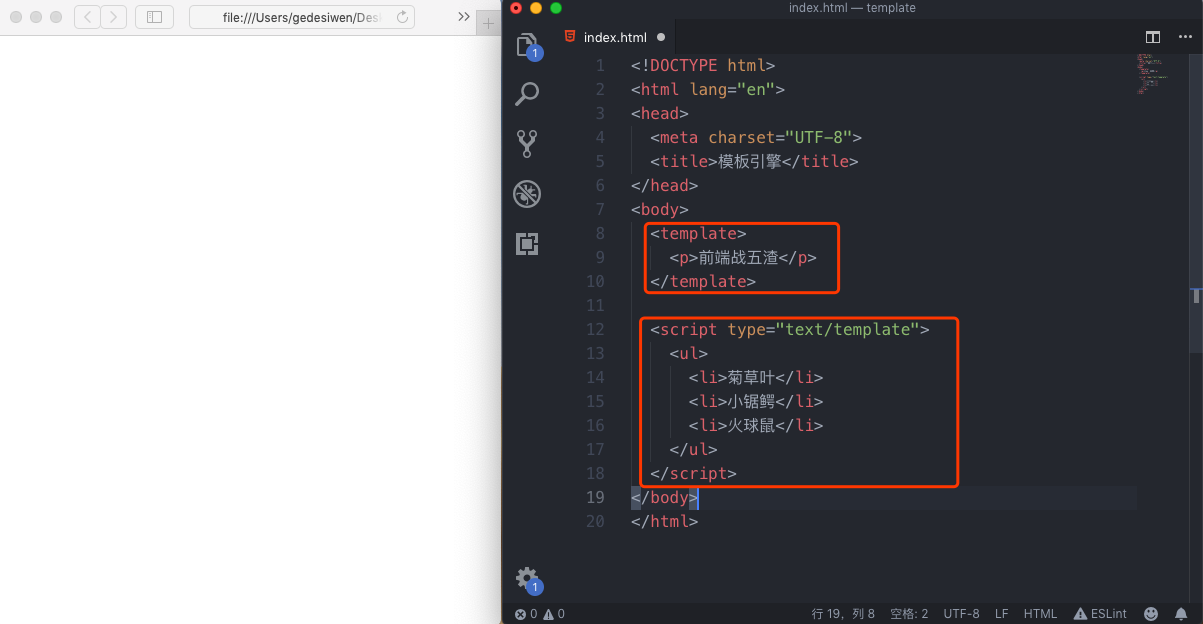Screen dimensions: 1203x624
Task: Click the lang="en" attribute on line 2
Action: [x=733, y=89]
